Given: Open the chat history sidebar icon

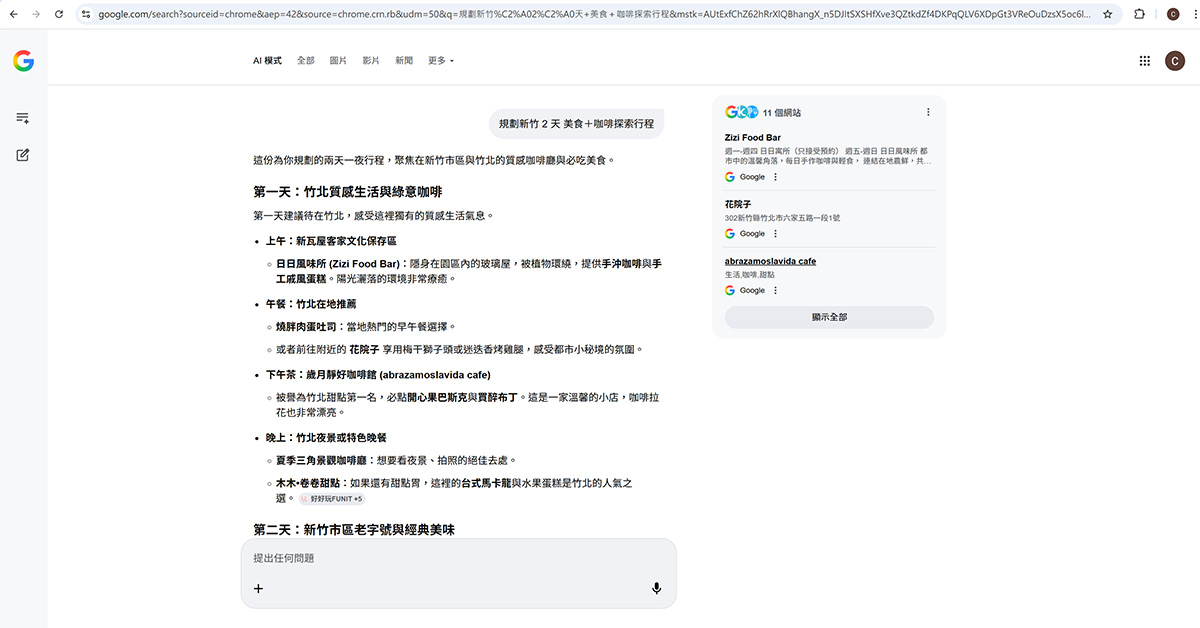Looking at the screenshot, I should click(22, 117).
